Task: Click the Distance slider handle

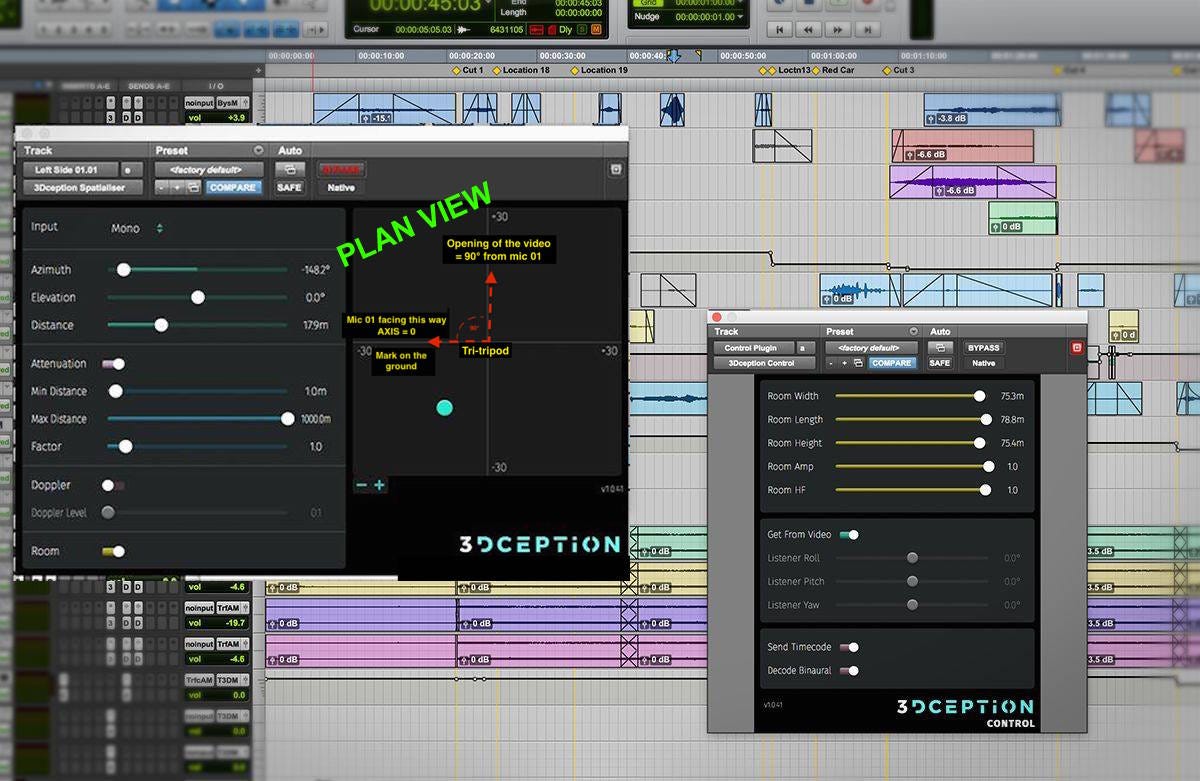Action: [x=161, y=325]
